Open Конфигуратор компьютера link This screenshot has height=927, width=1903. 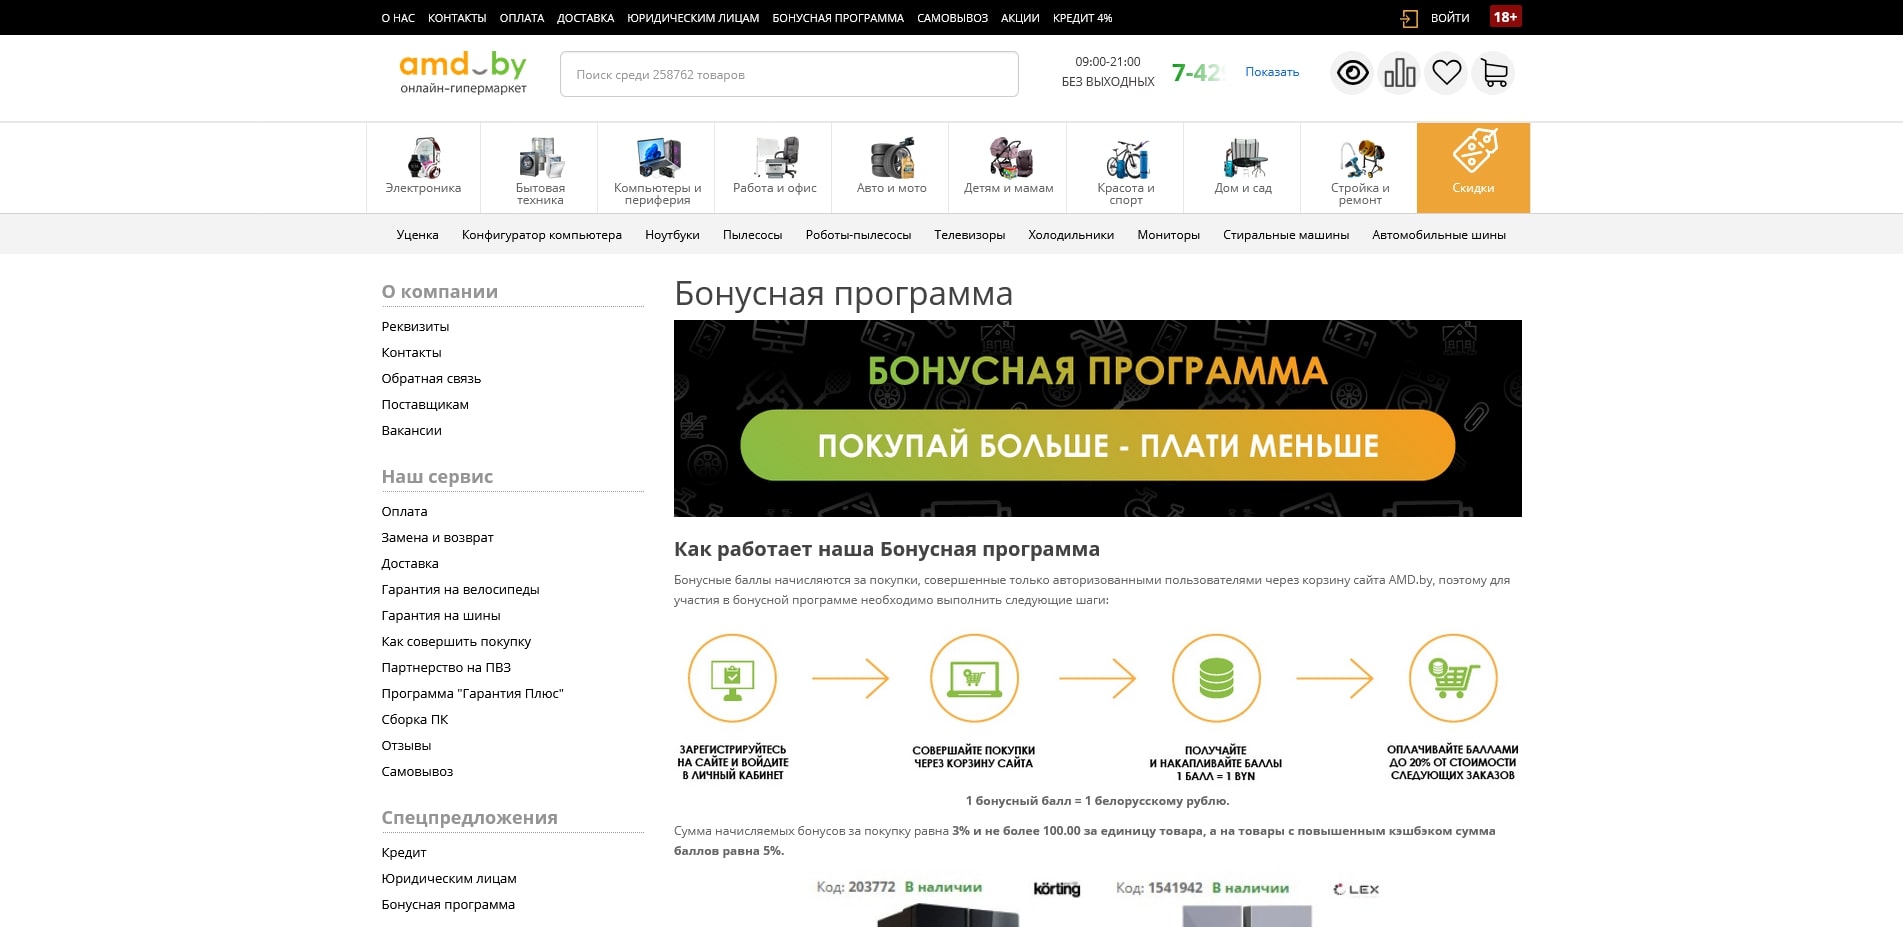[541, 234]
